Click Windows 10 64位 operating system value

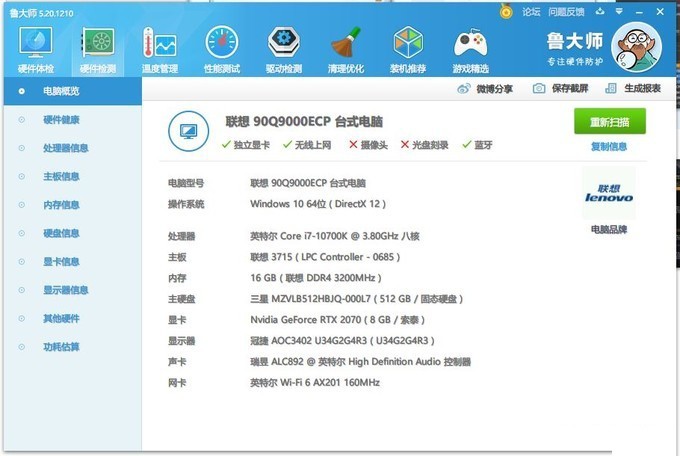[318, 204]
